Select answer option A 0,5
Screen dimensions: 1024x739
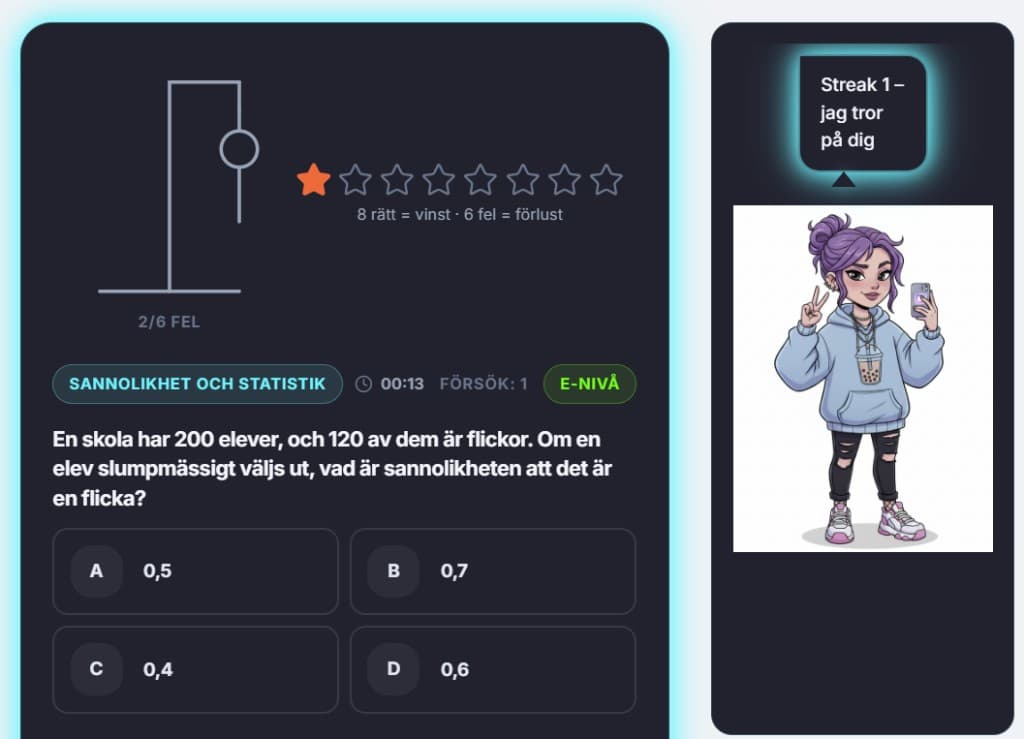click(x=195, y=571)
